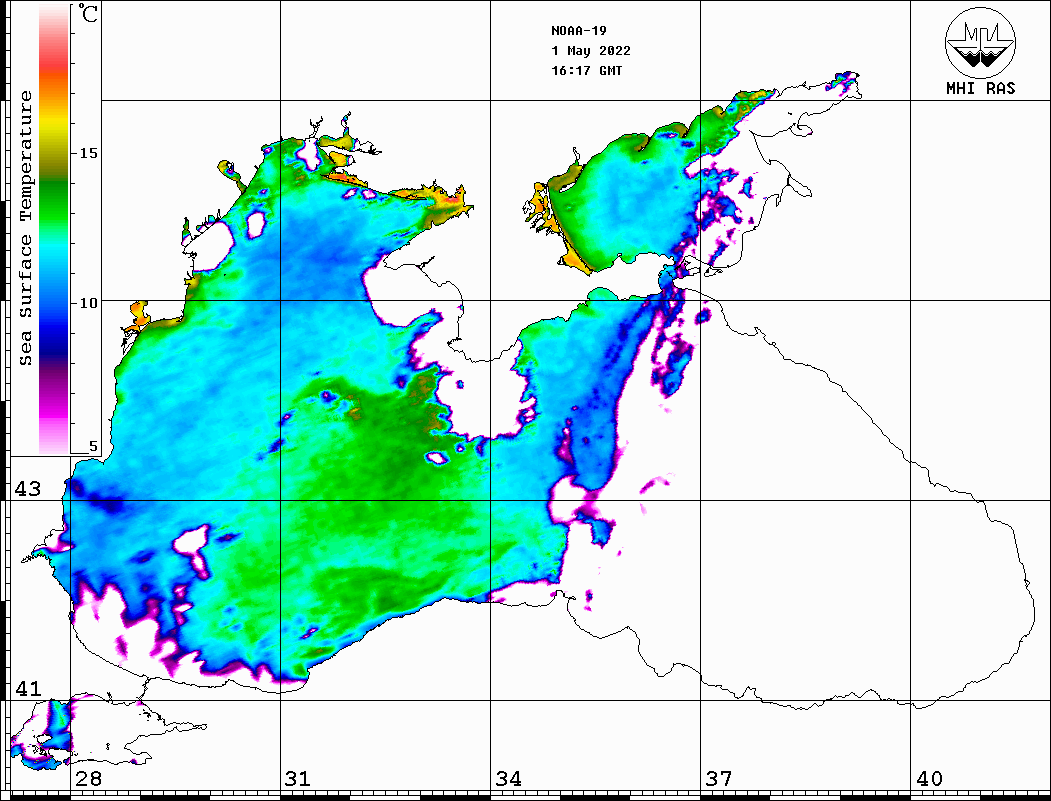Click the MHI RAS text label
The height and width of the screenshot is (801, 1051).
[x=980, y=88]
